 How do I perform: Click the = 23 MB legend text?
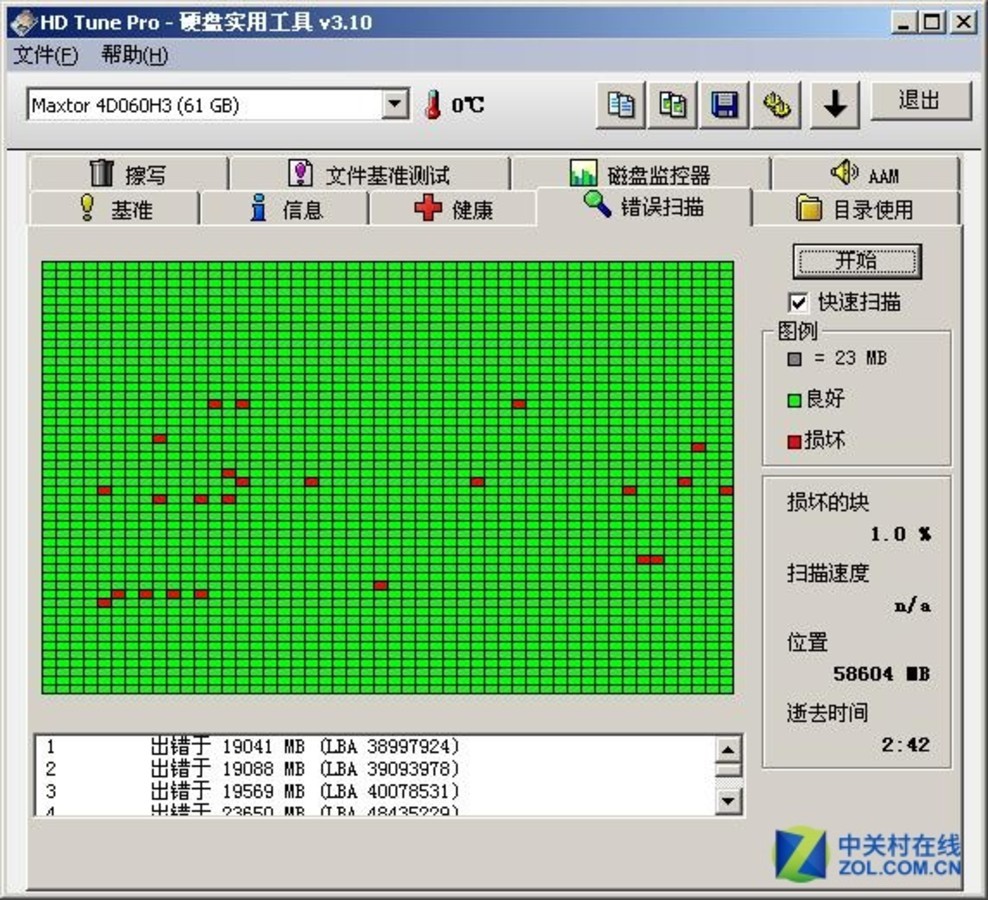851,358
